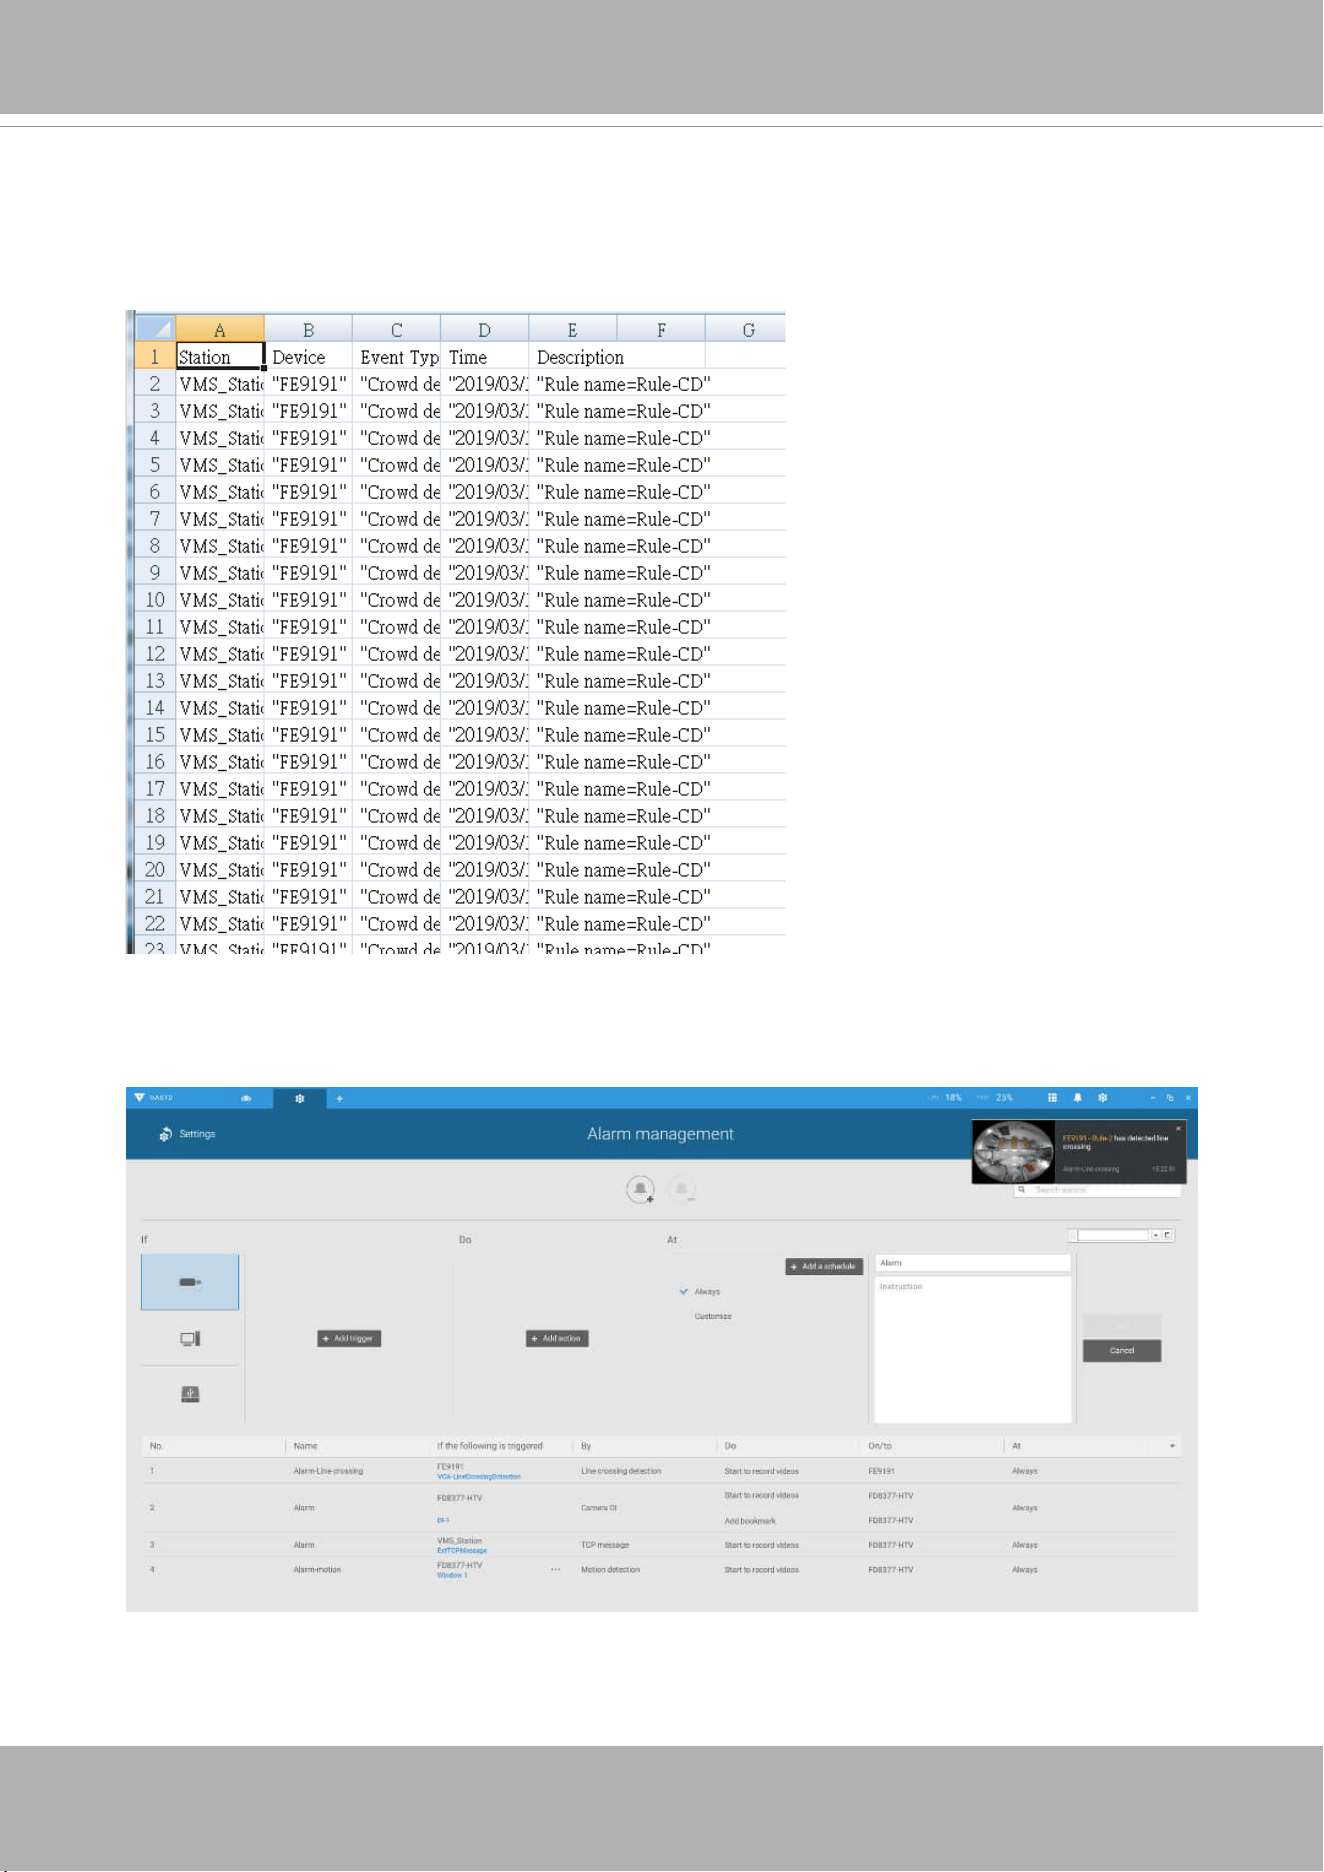Select spreadsheet row 22 header

[x=155, y=924]
